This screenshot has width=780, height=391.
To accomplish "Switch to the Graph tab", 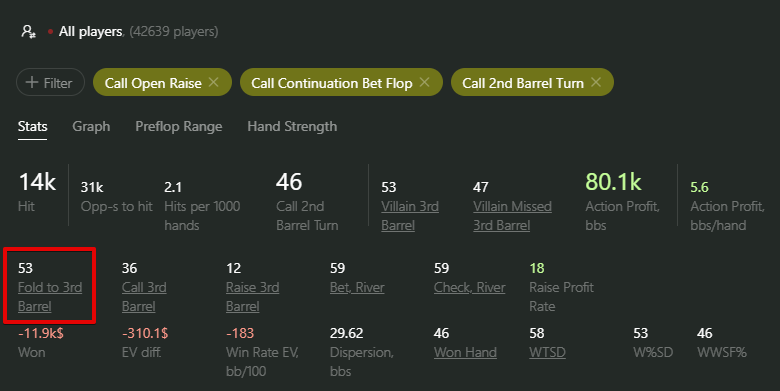I will click(91, 126).
